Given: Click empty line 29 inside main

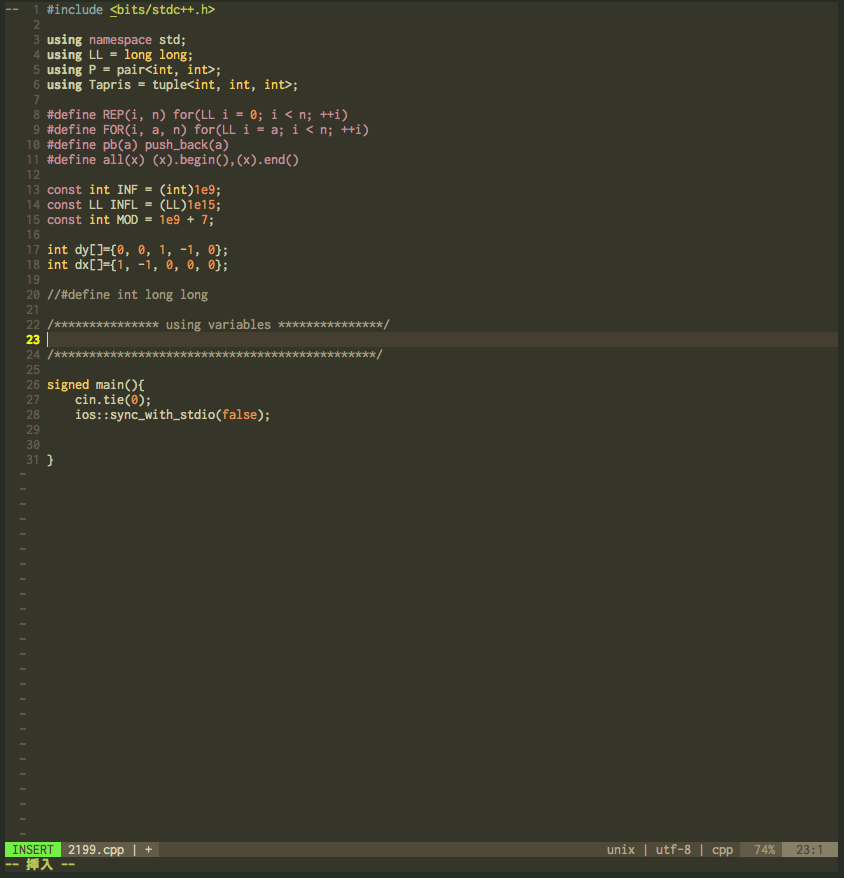Looking at the screenshot, I should [442, 430].
